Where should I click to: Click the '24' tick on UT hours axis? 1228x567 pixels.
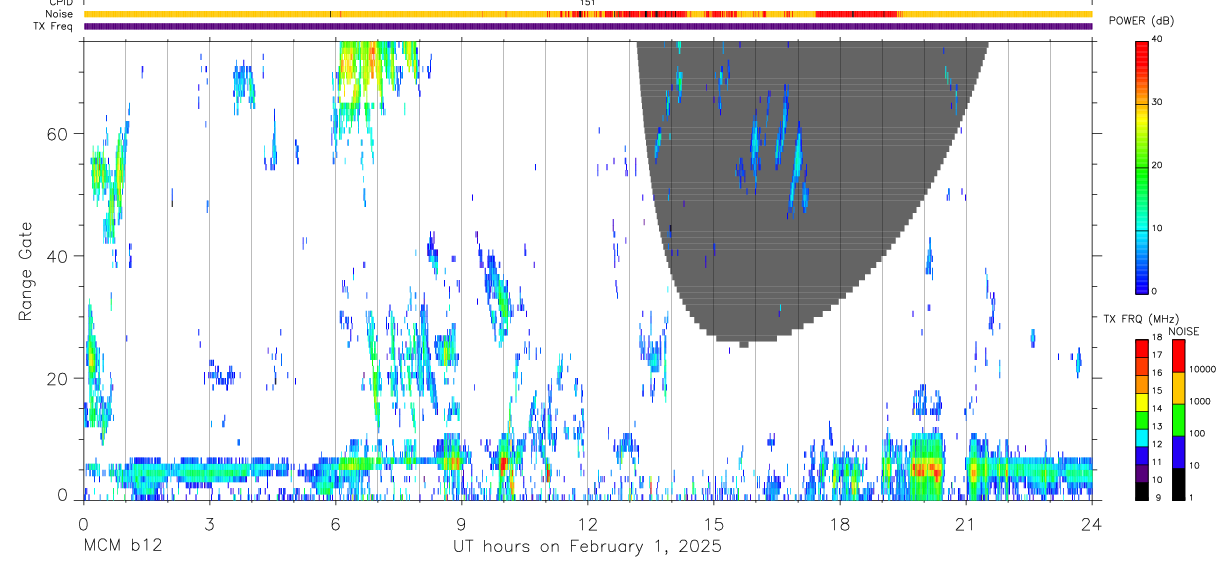click(x=1091, y=523)
